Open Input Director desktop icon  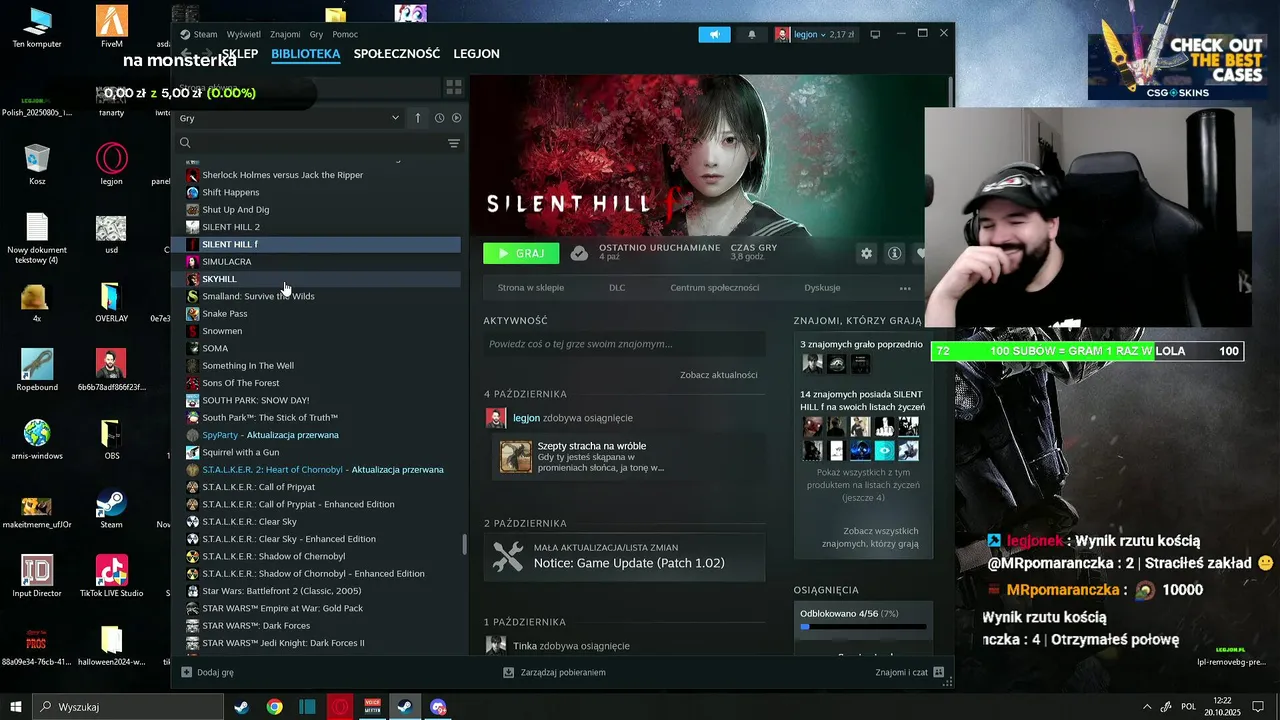coord(37,577)
